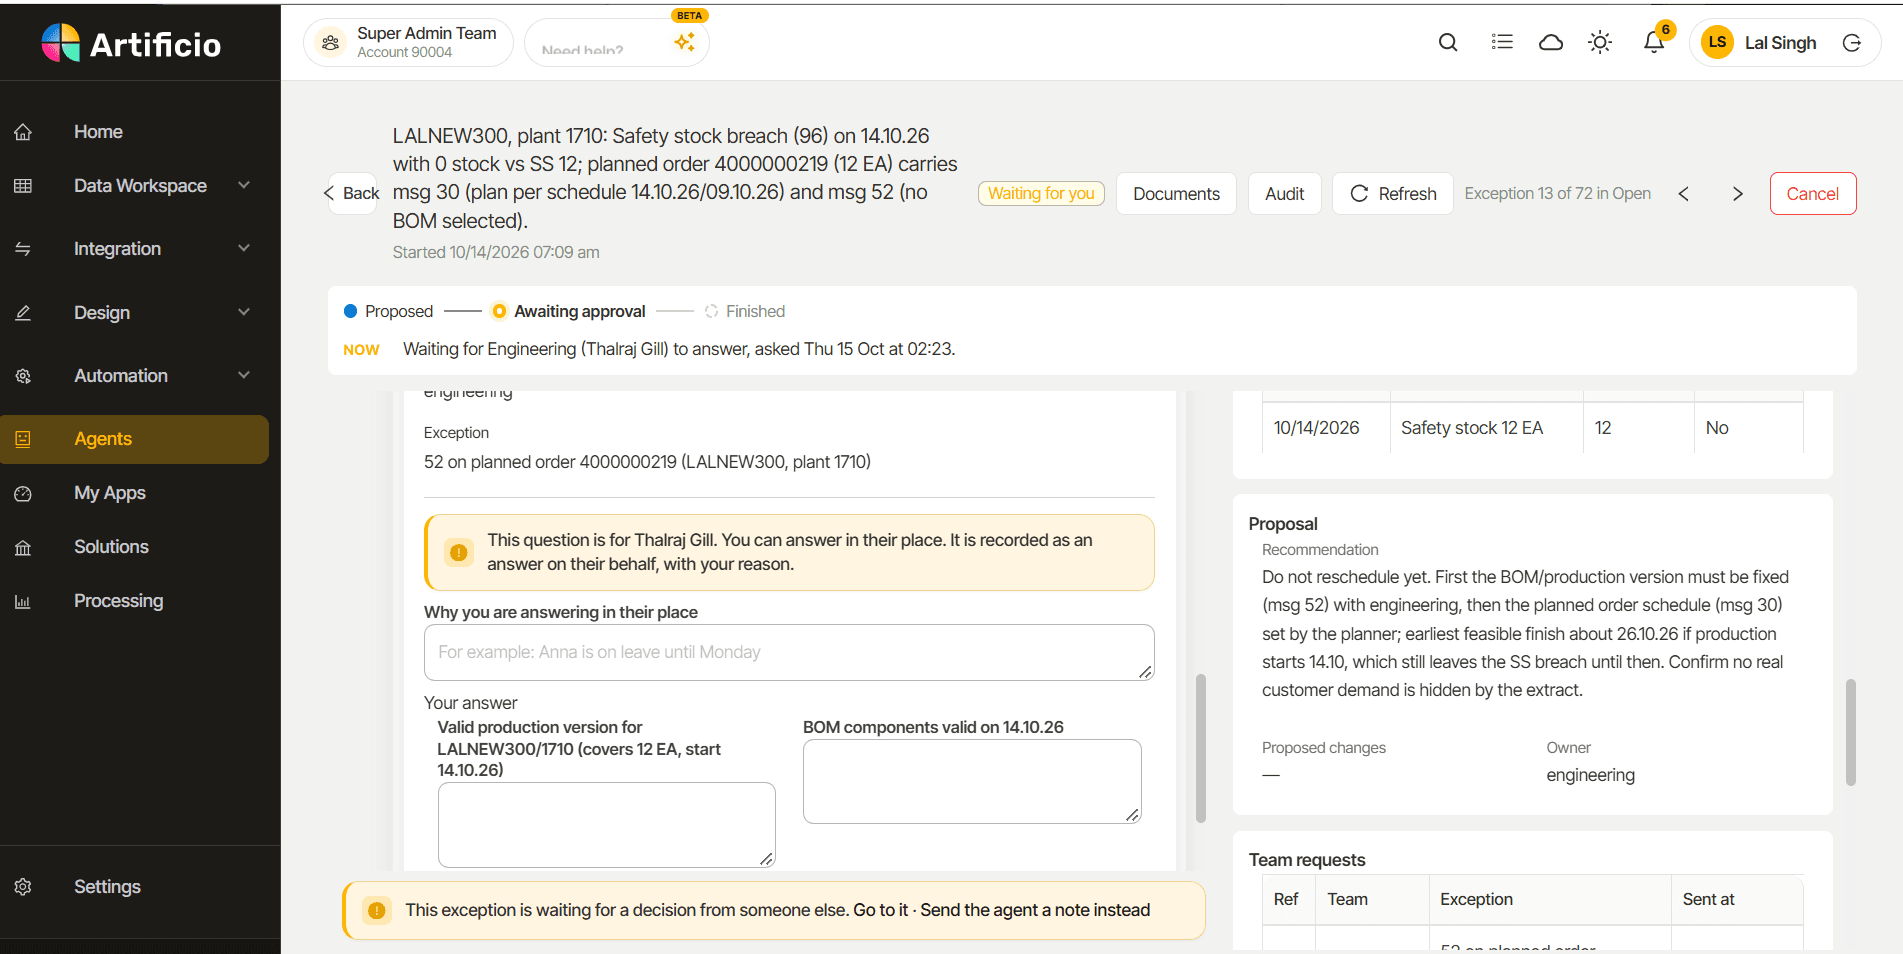Click the cloud icon in the header

(1550, 42)
